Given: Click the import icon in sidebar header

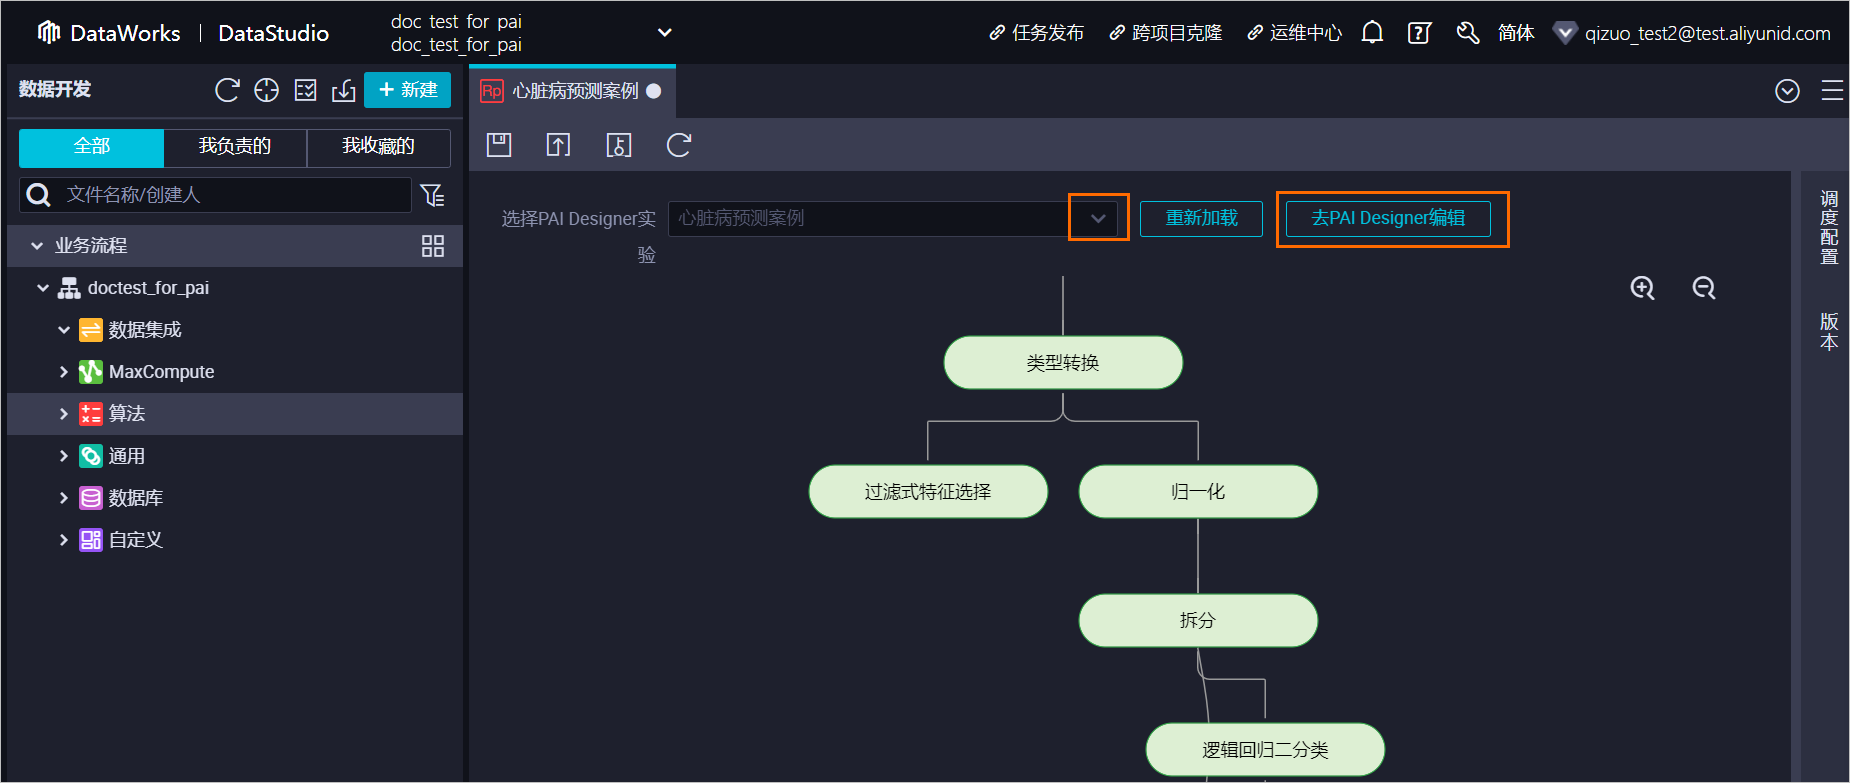Looking at the screenshot, I should click(x=343, y=90).
